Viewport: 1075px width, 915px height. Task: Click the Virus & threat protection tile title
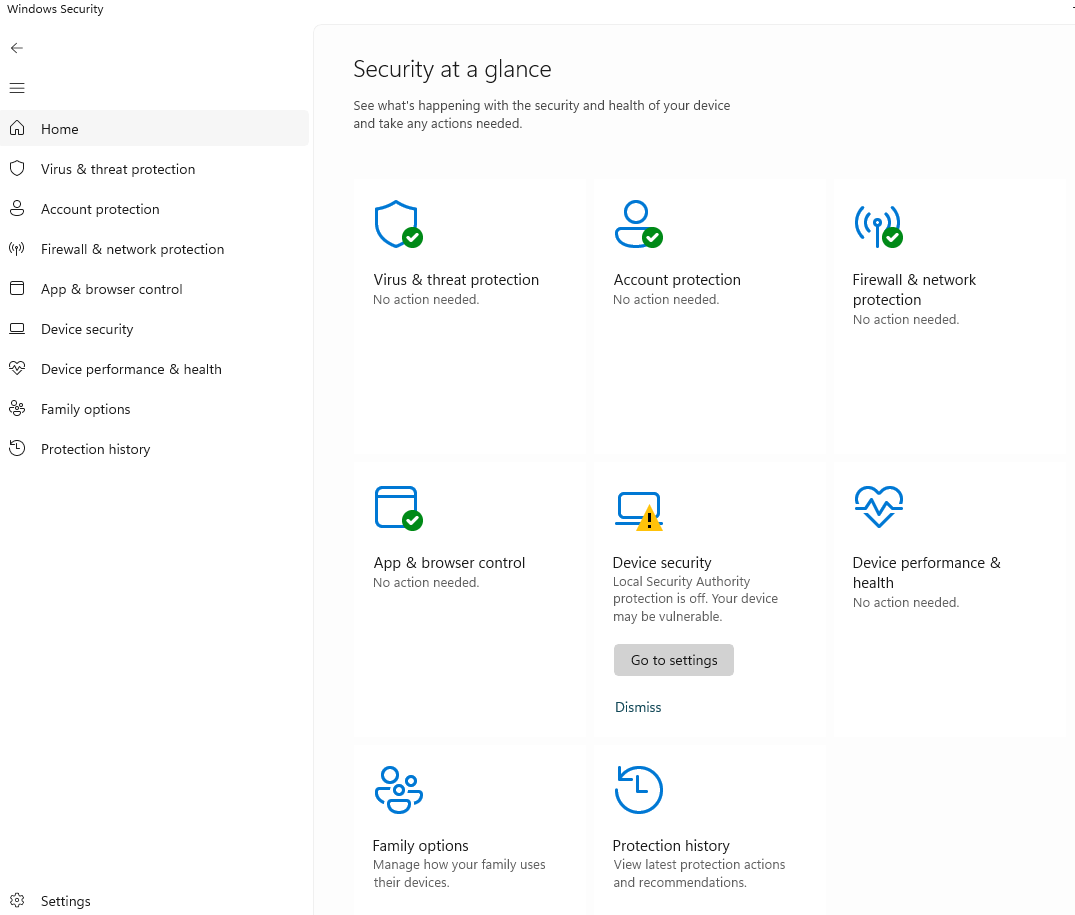point(456,280)
